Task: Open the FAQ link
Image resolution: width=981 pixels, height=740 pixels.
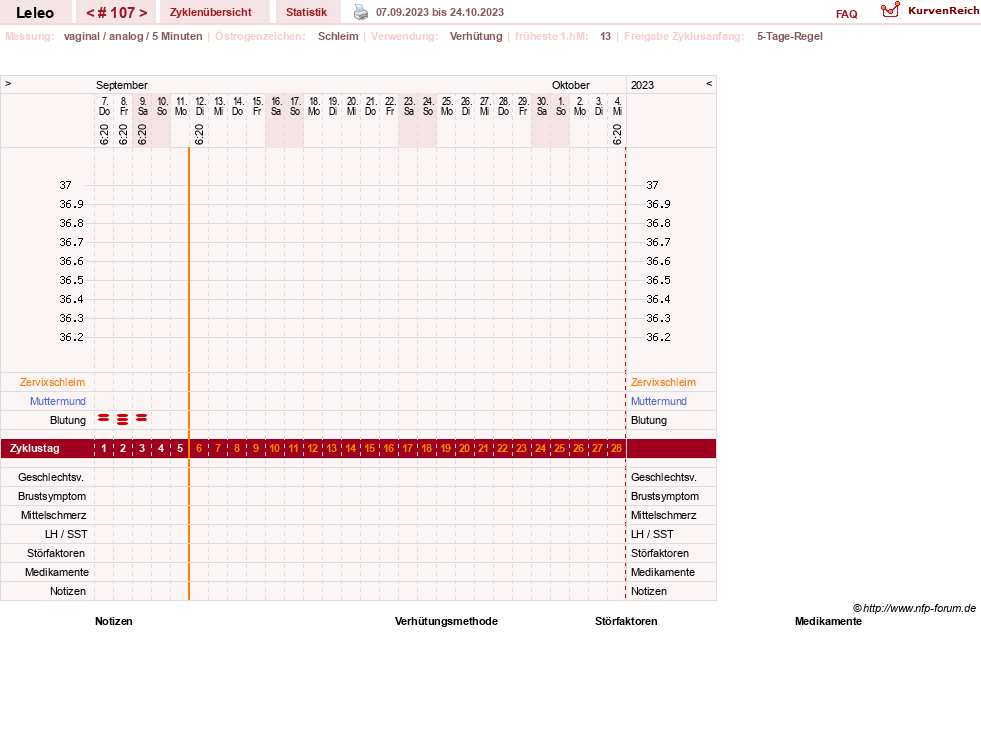Action: [x=846, y=14]
